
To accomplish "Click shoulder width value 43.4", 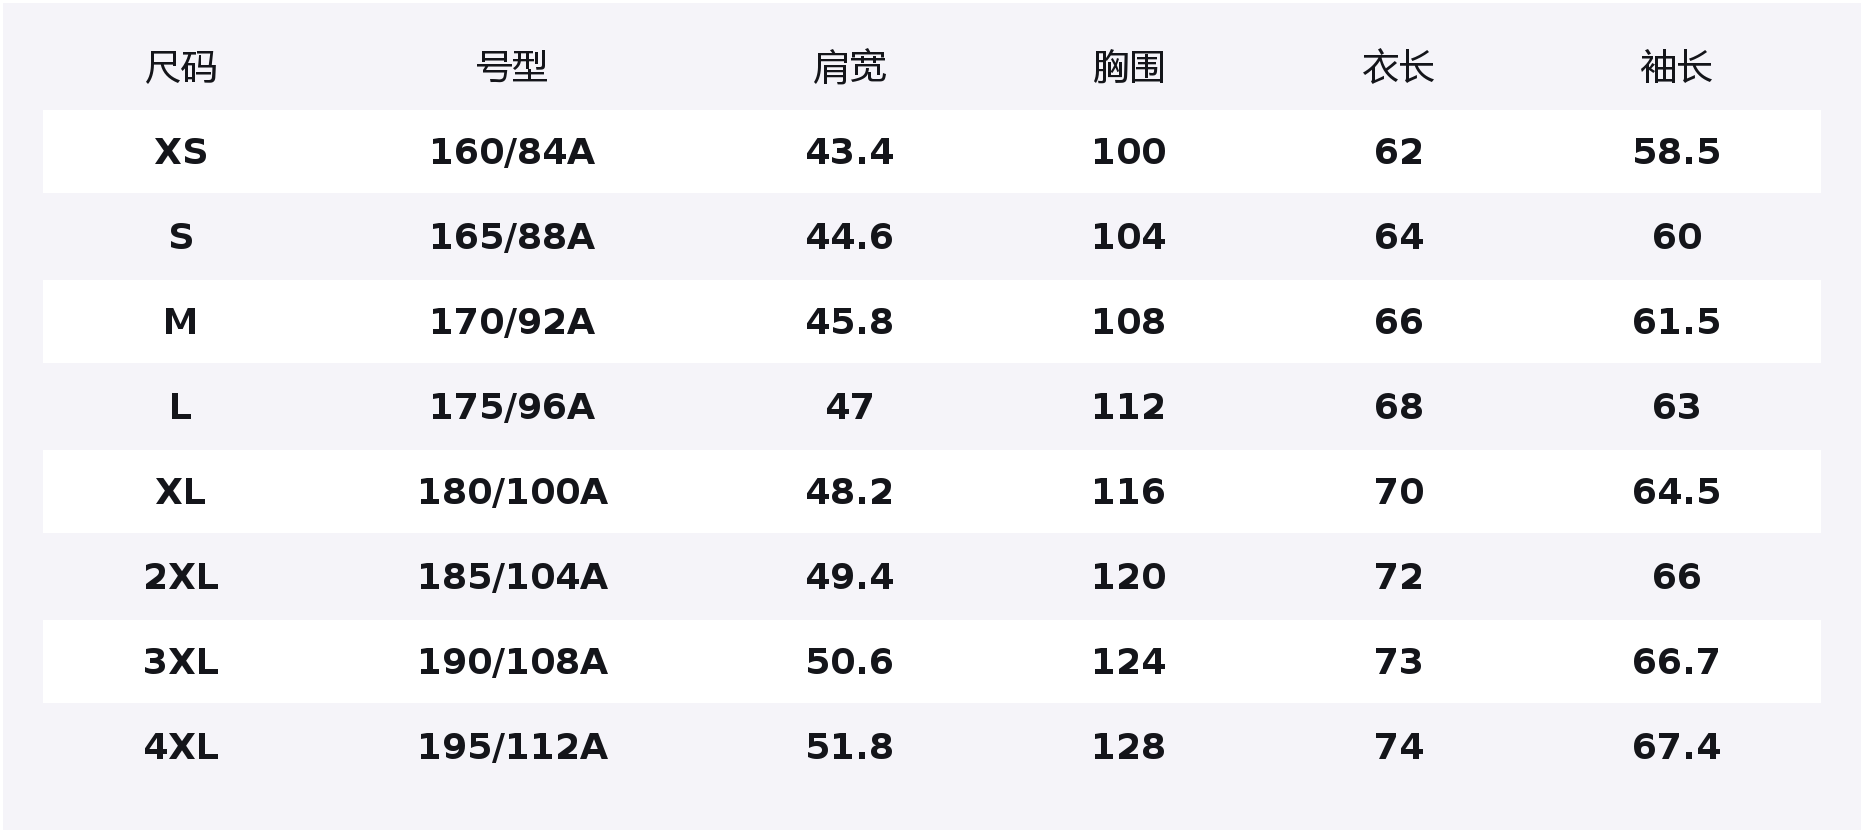I will (849, 152).
